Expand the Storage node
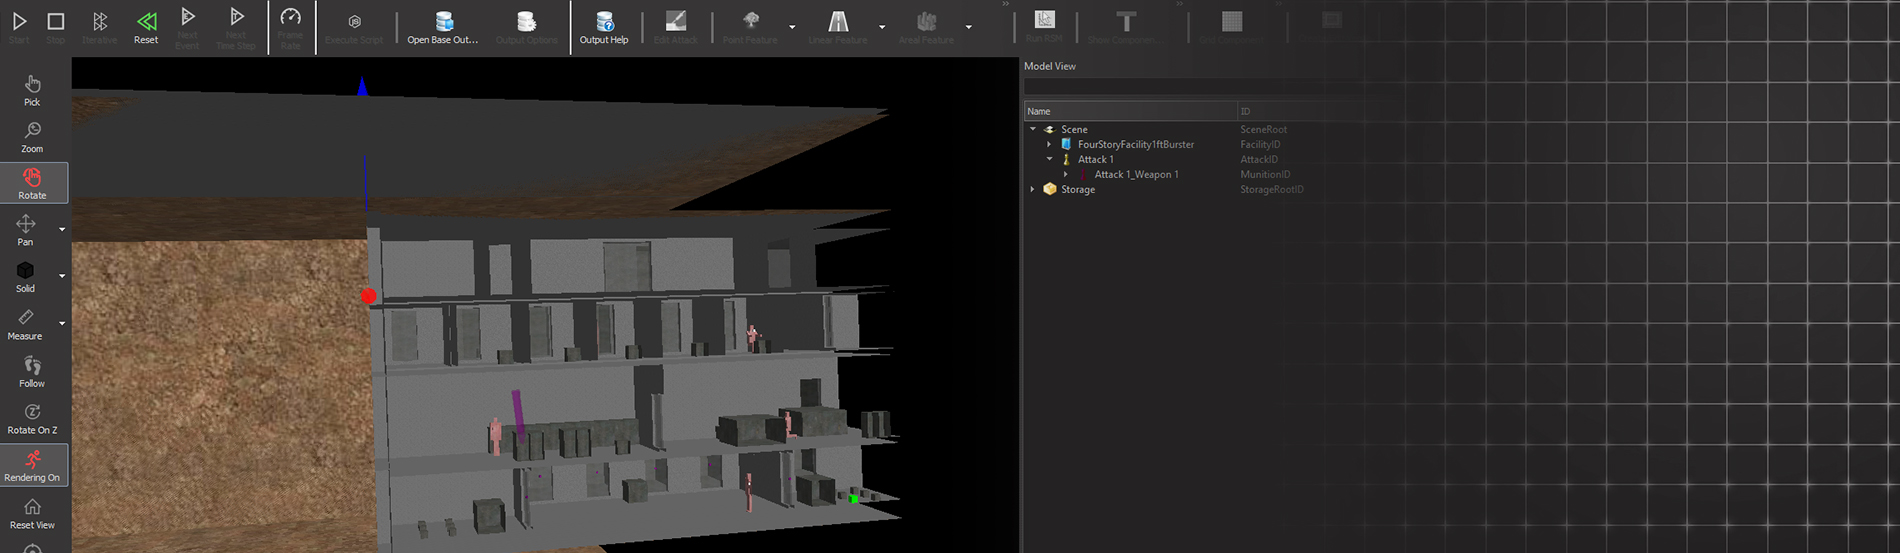Image resolution: width=1900 pixels, height=553 pixels. 1033,189
